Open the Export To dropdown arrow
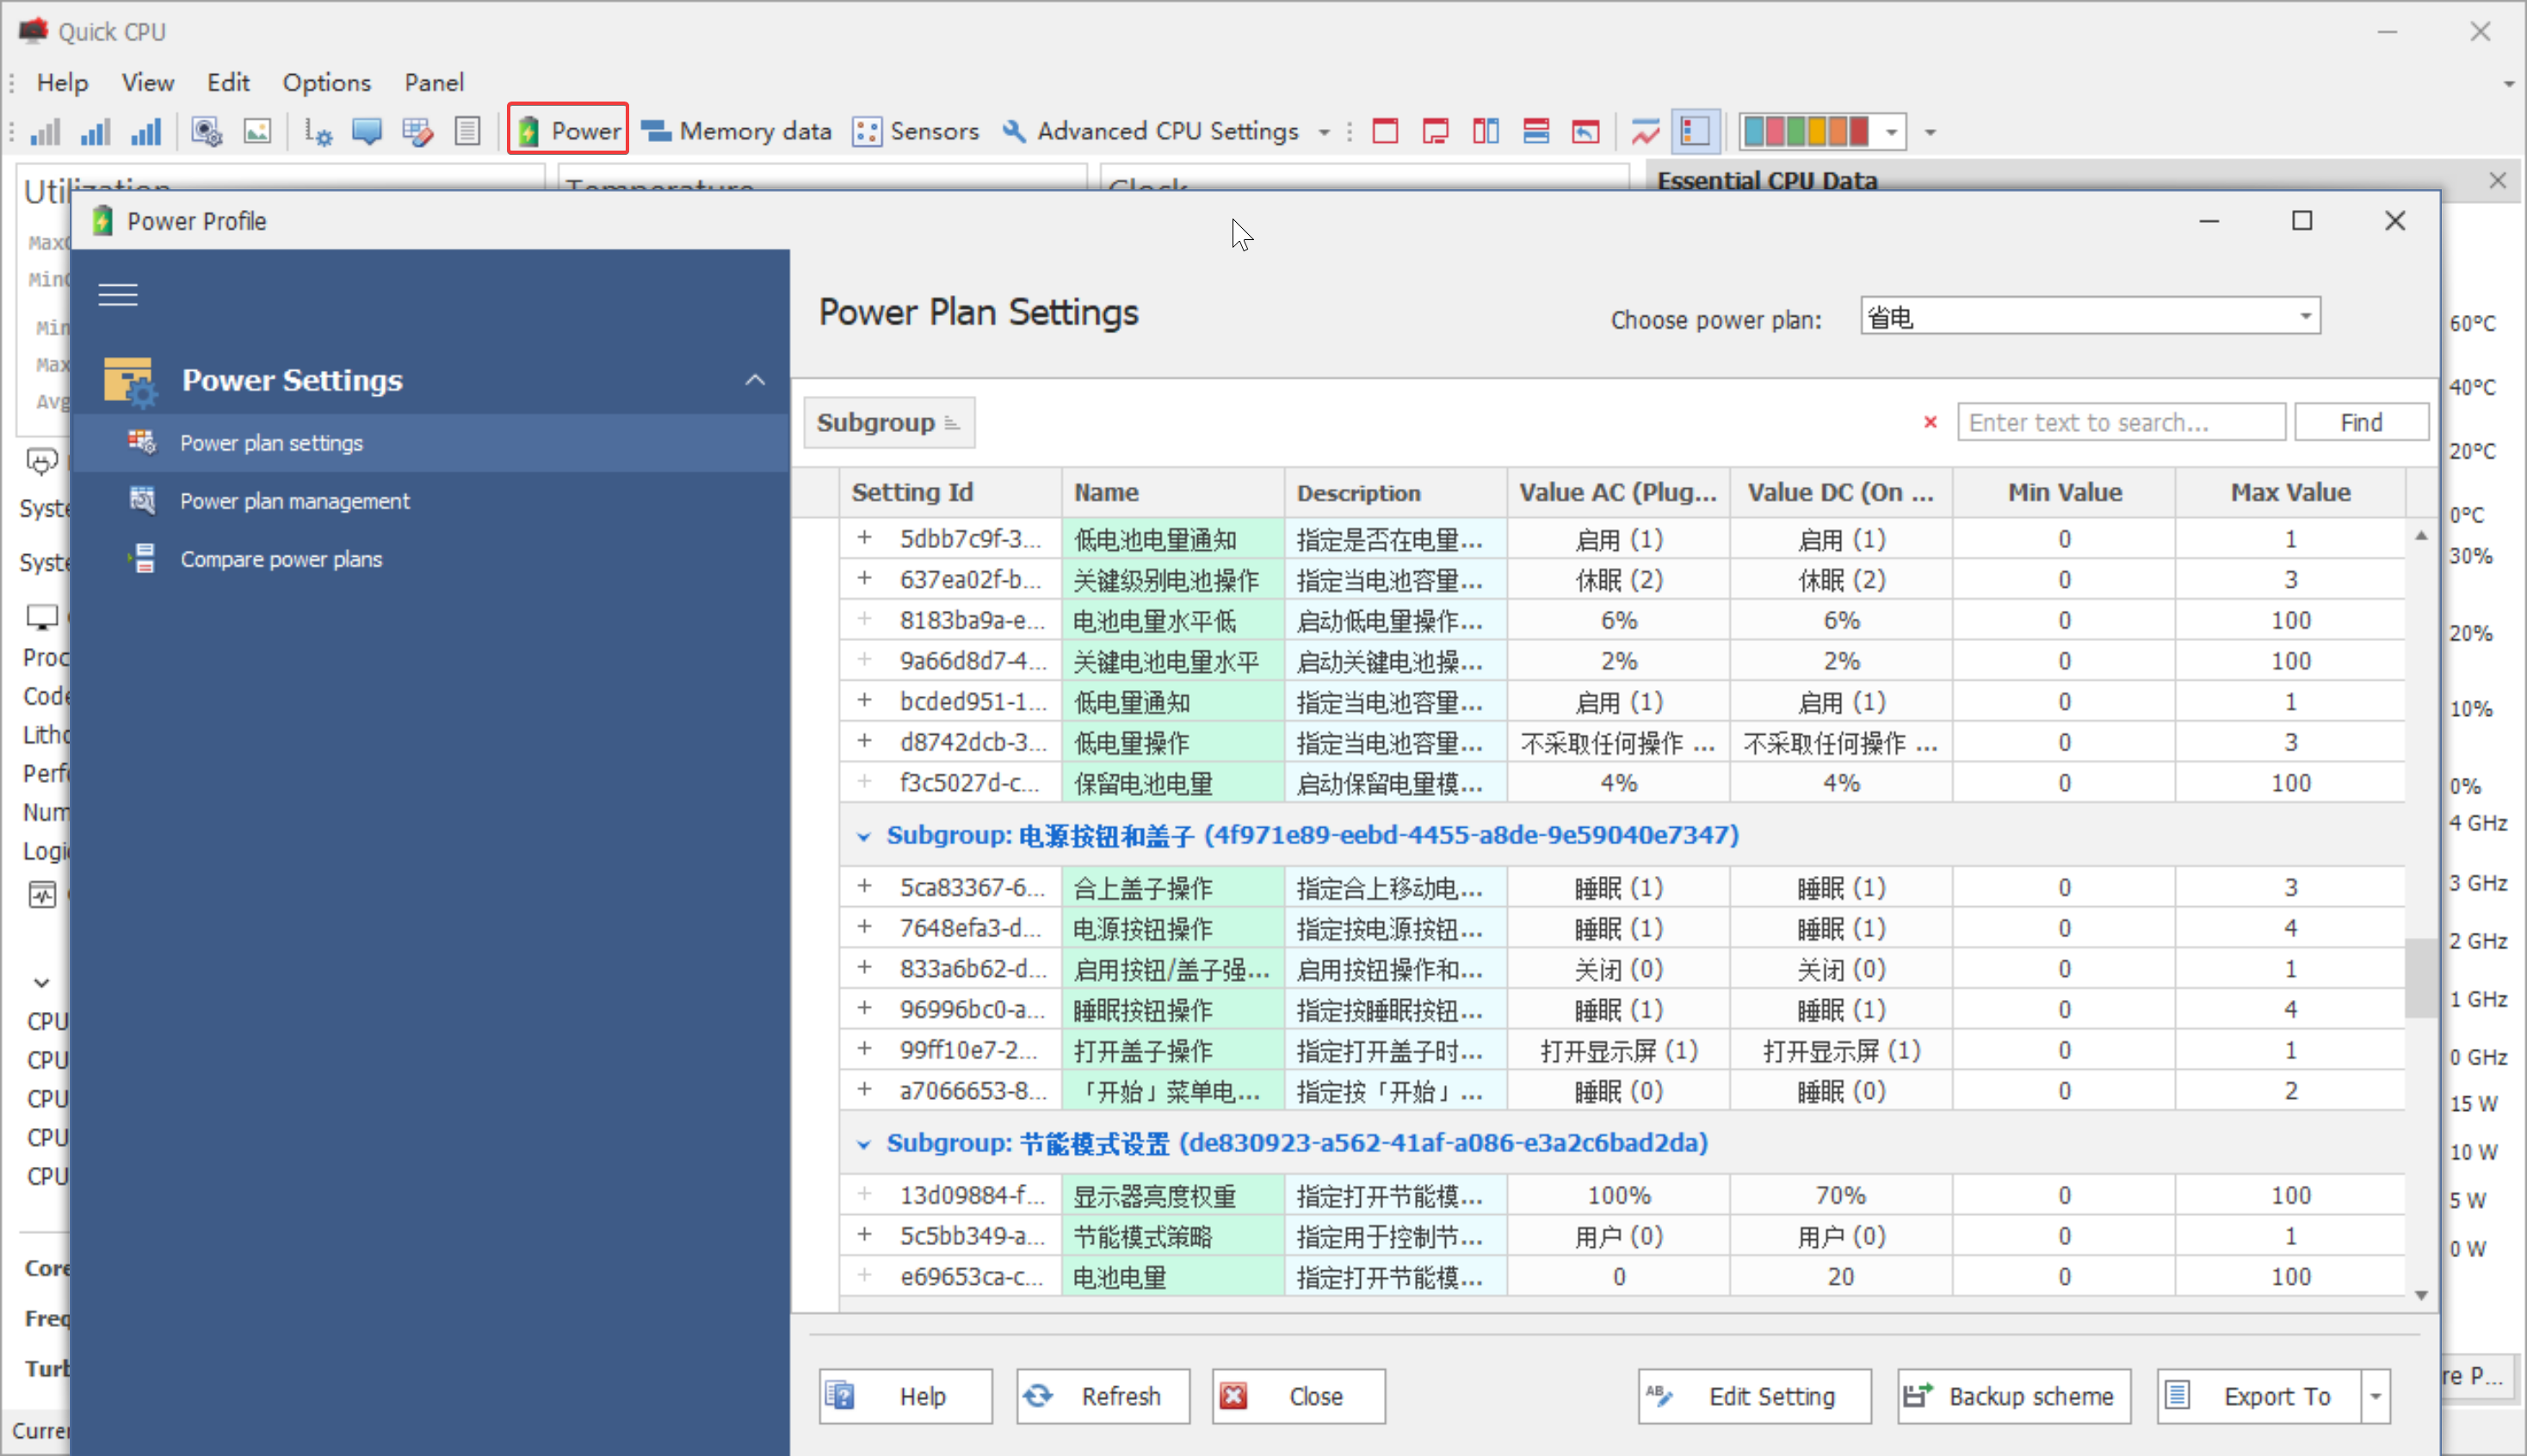 click(2375, 1396)
